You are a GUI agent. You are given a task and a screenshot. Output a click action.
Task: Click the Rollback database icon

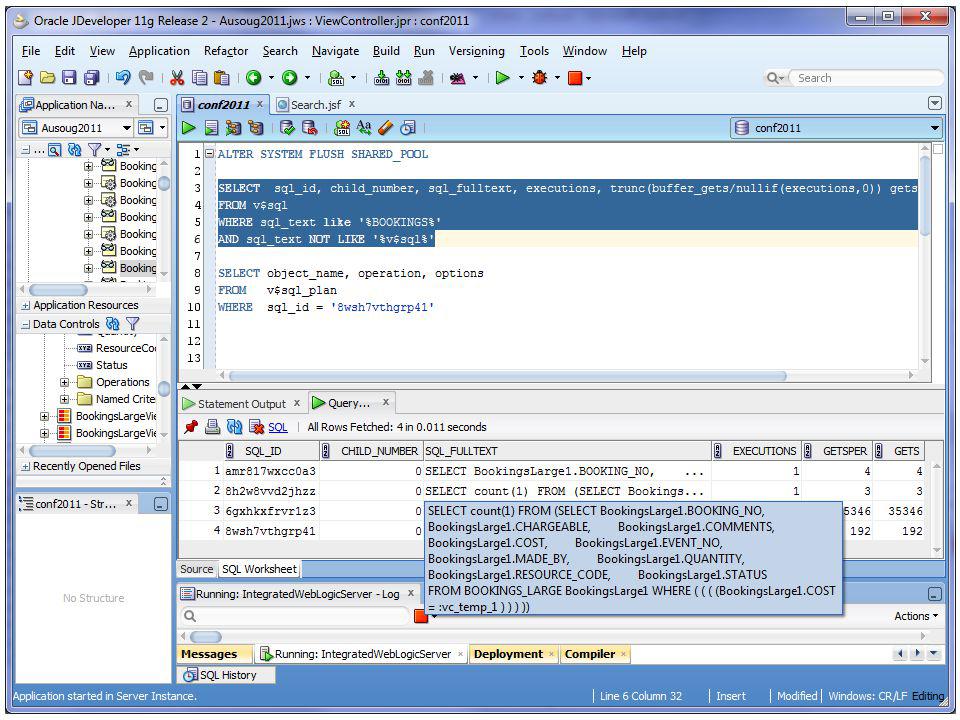tap(309, 127)
